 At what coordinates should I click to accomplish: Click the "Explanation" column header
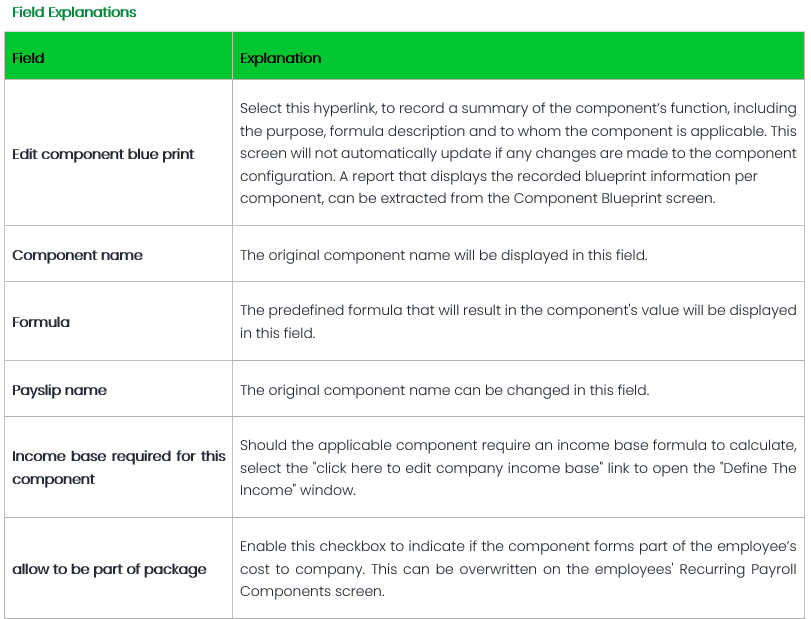[281, 58]
